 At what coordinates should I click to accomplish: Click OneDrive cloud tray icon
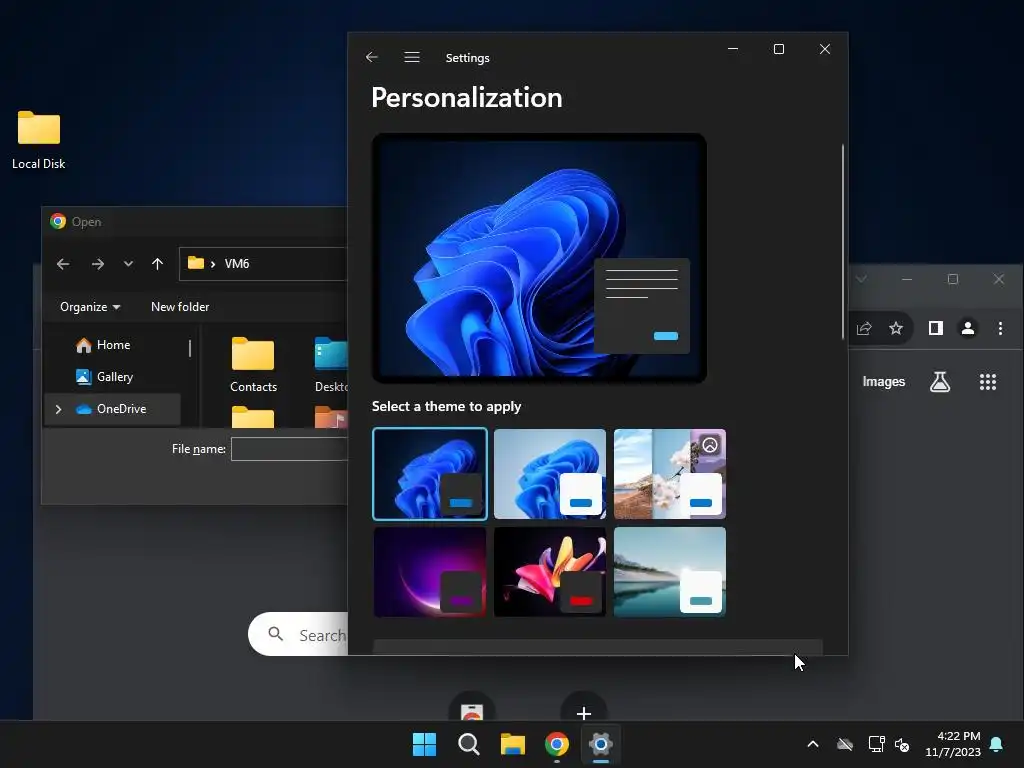[845, 744]
